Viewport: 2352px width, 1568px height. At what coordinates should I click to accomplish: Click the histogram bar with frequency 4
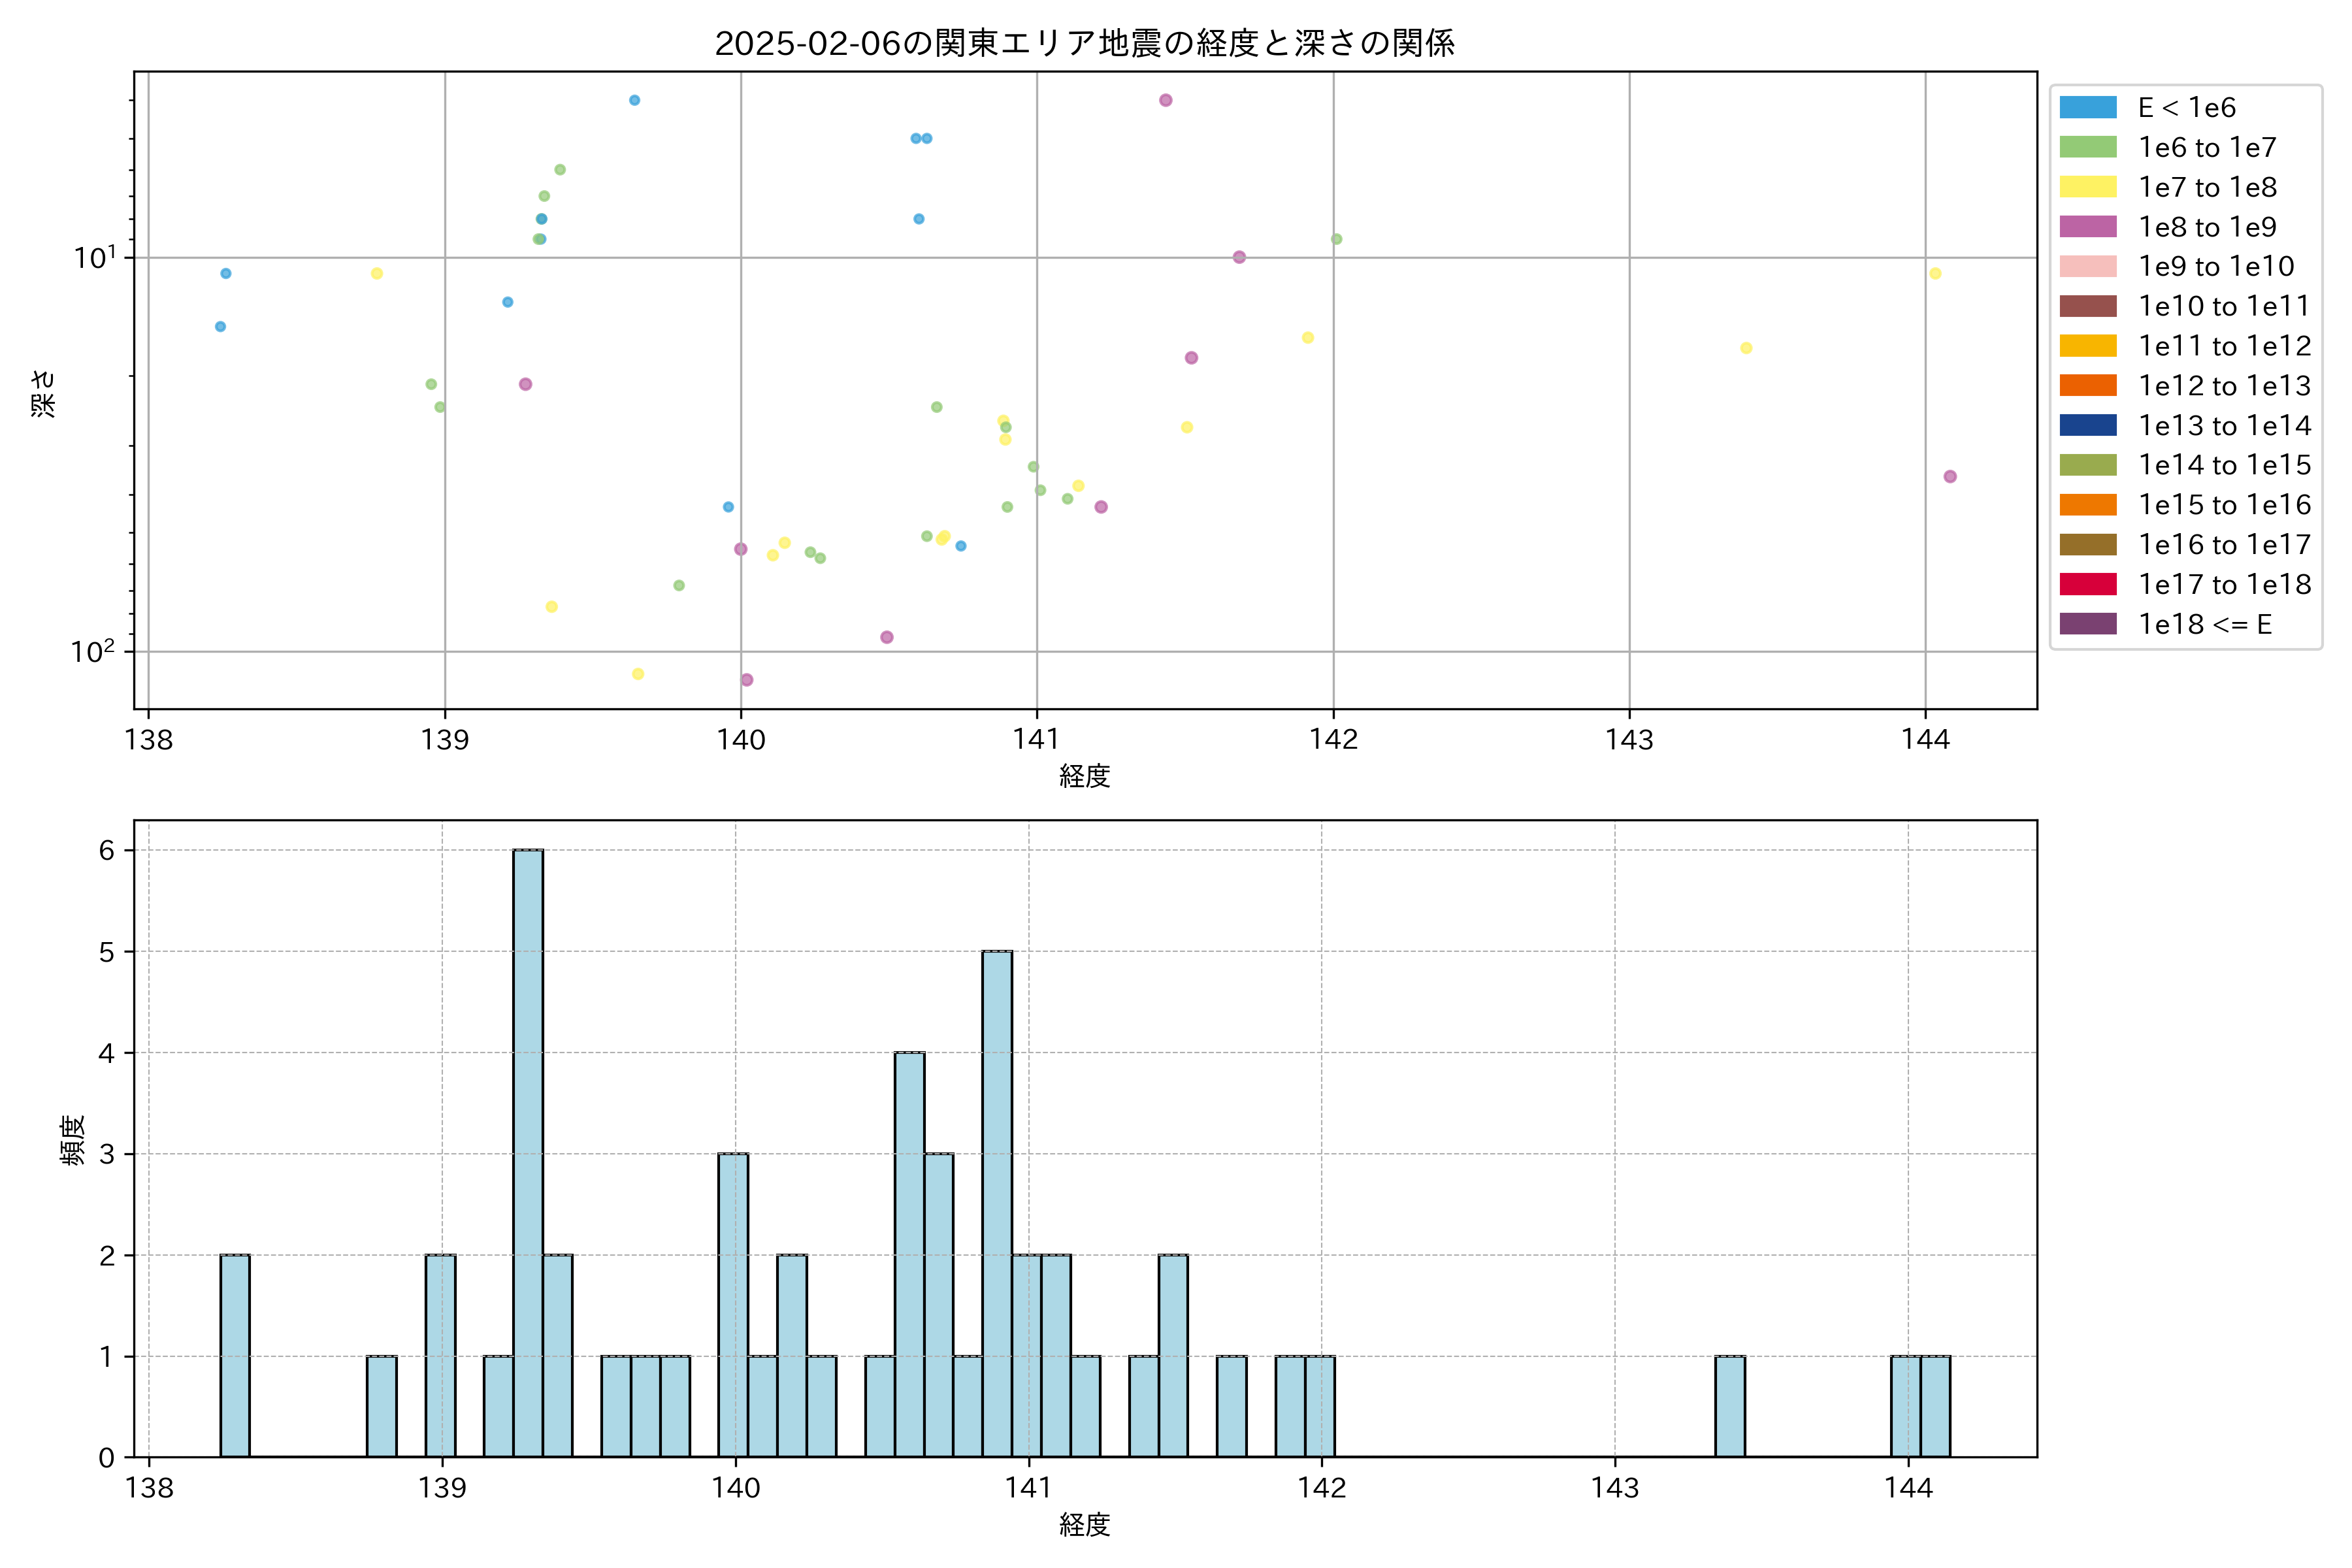pos(909,1254)
